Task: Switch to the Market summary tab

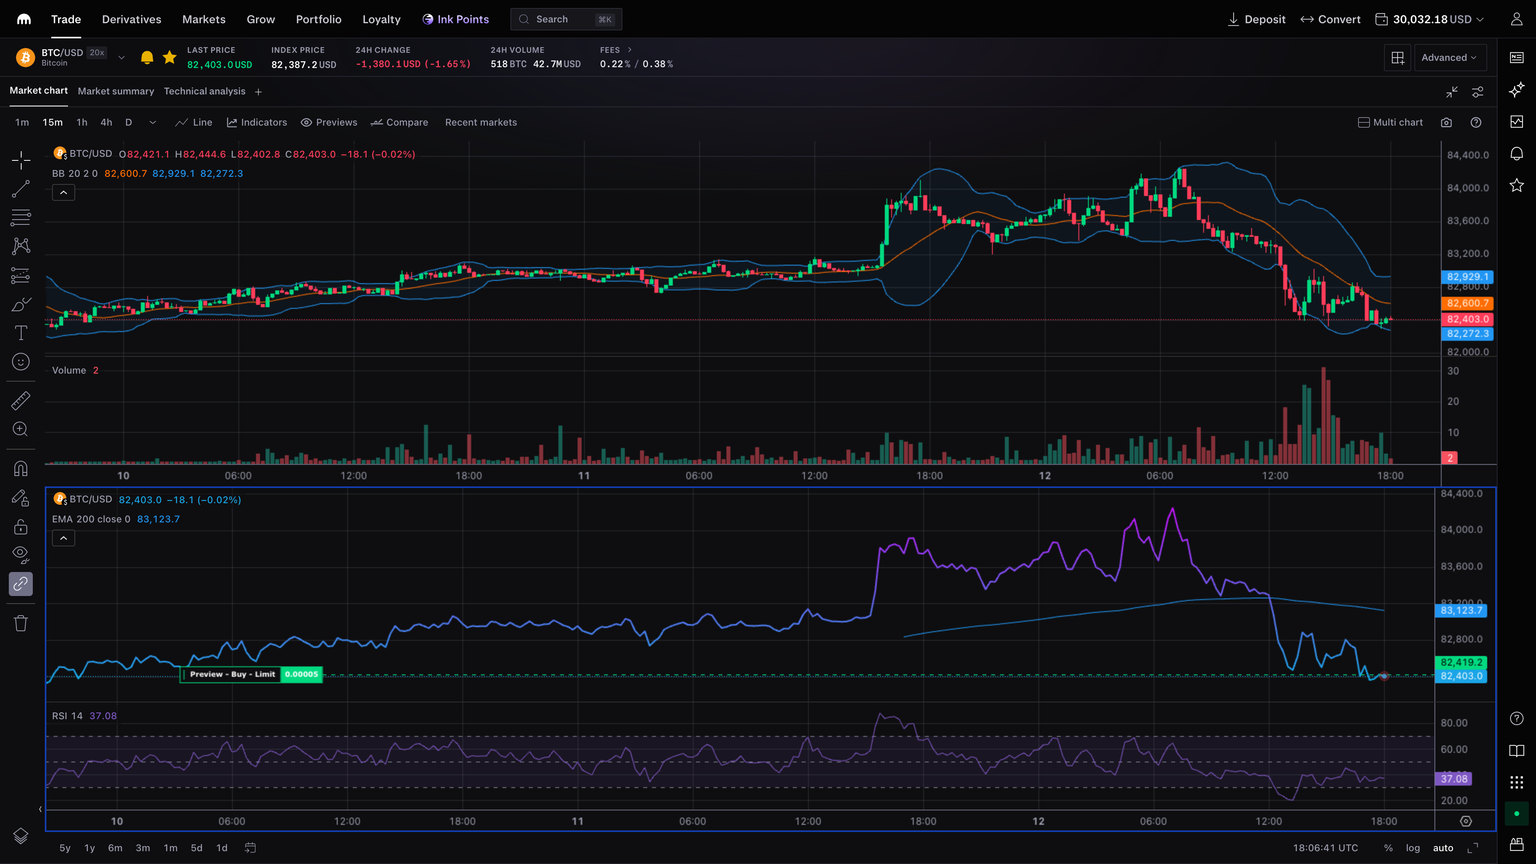Action: pyautogui.click(x=116, y=91)
